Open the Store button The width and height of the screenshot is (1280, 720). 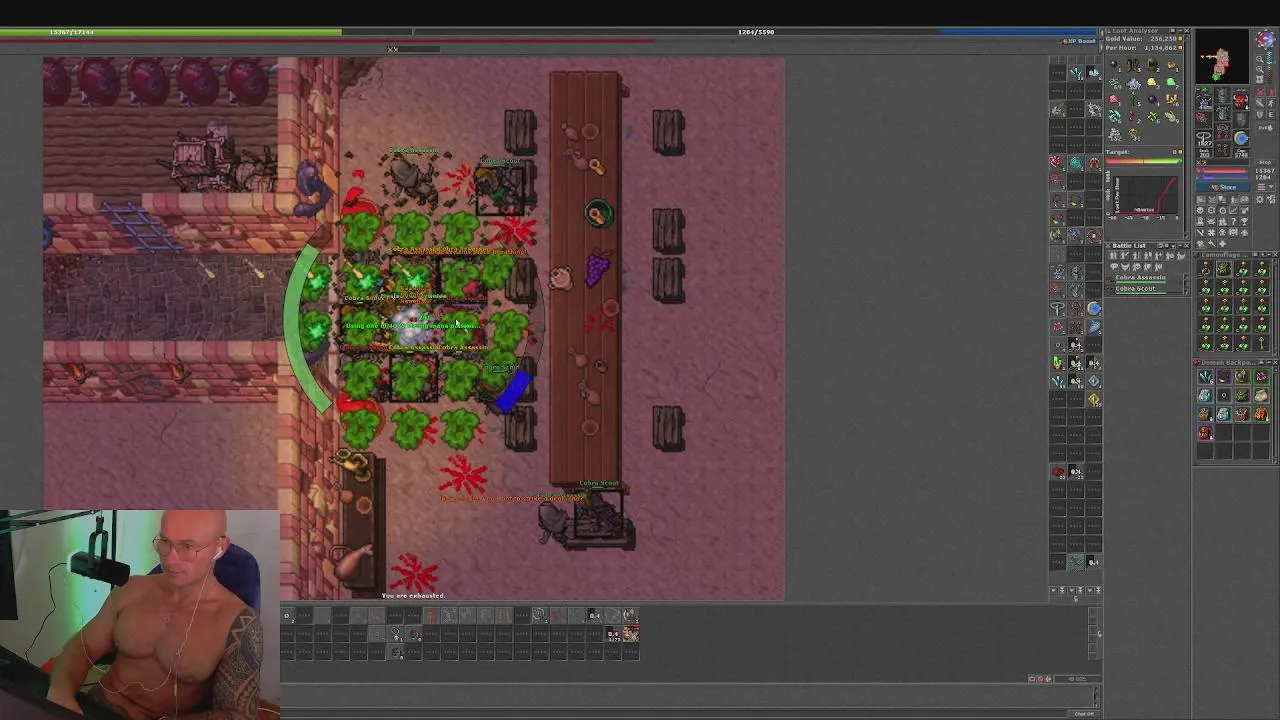(x=1222, y=187)
